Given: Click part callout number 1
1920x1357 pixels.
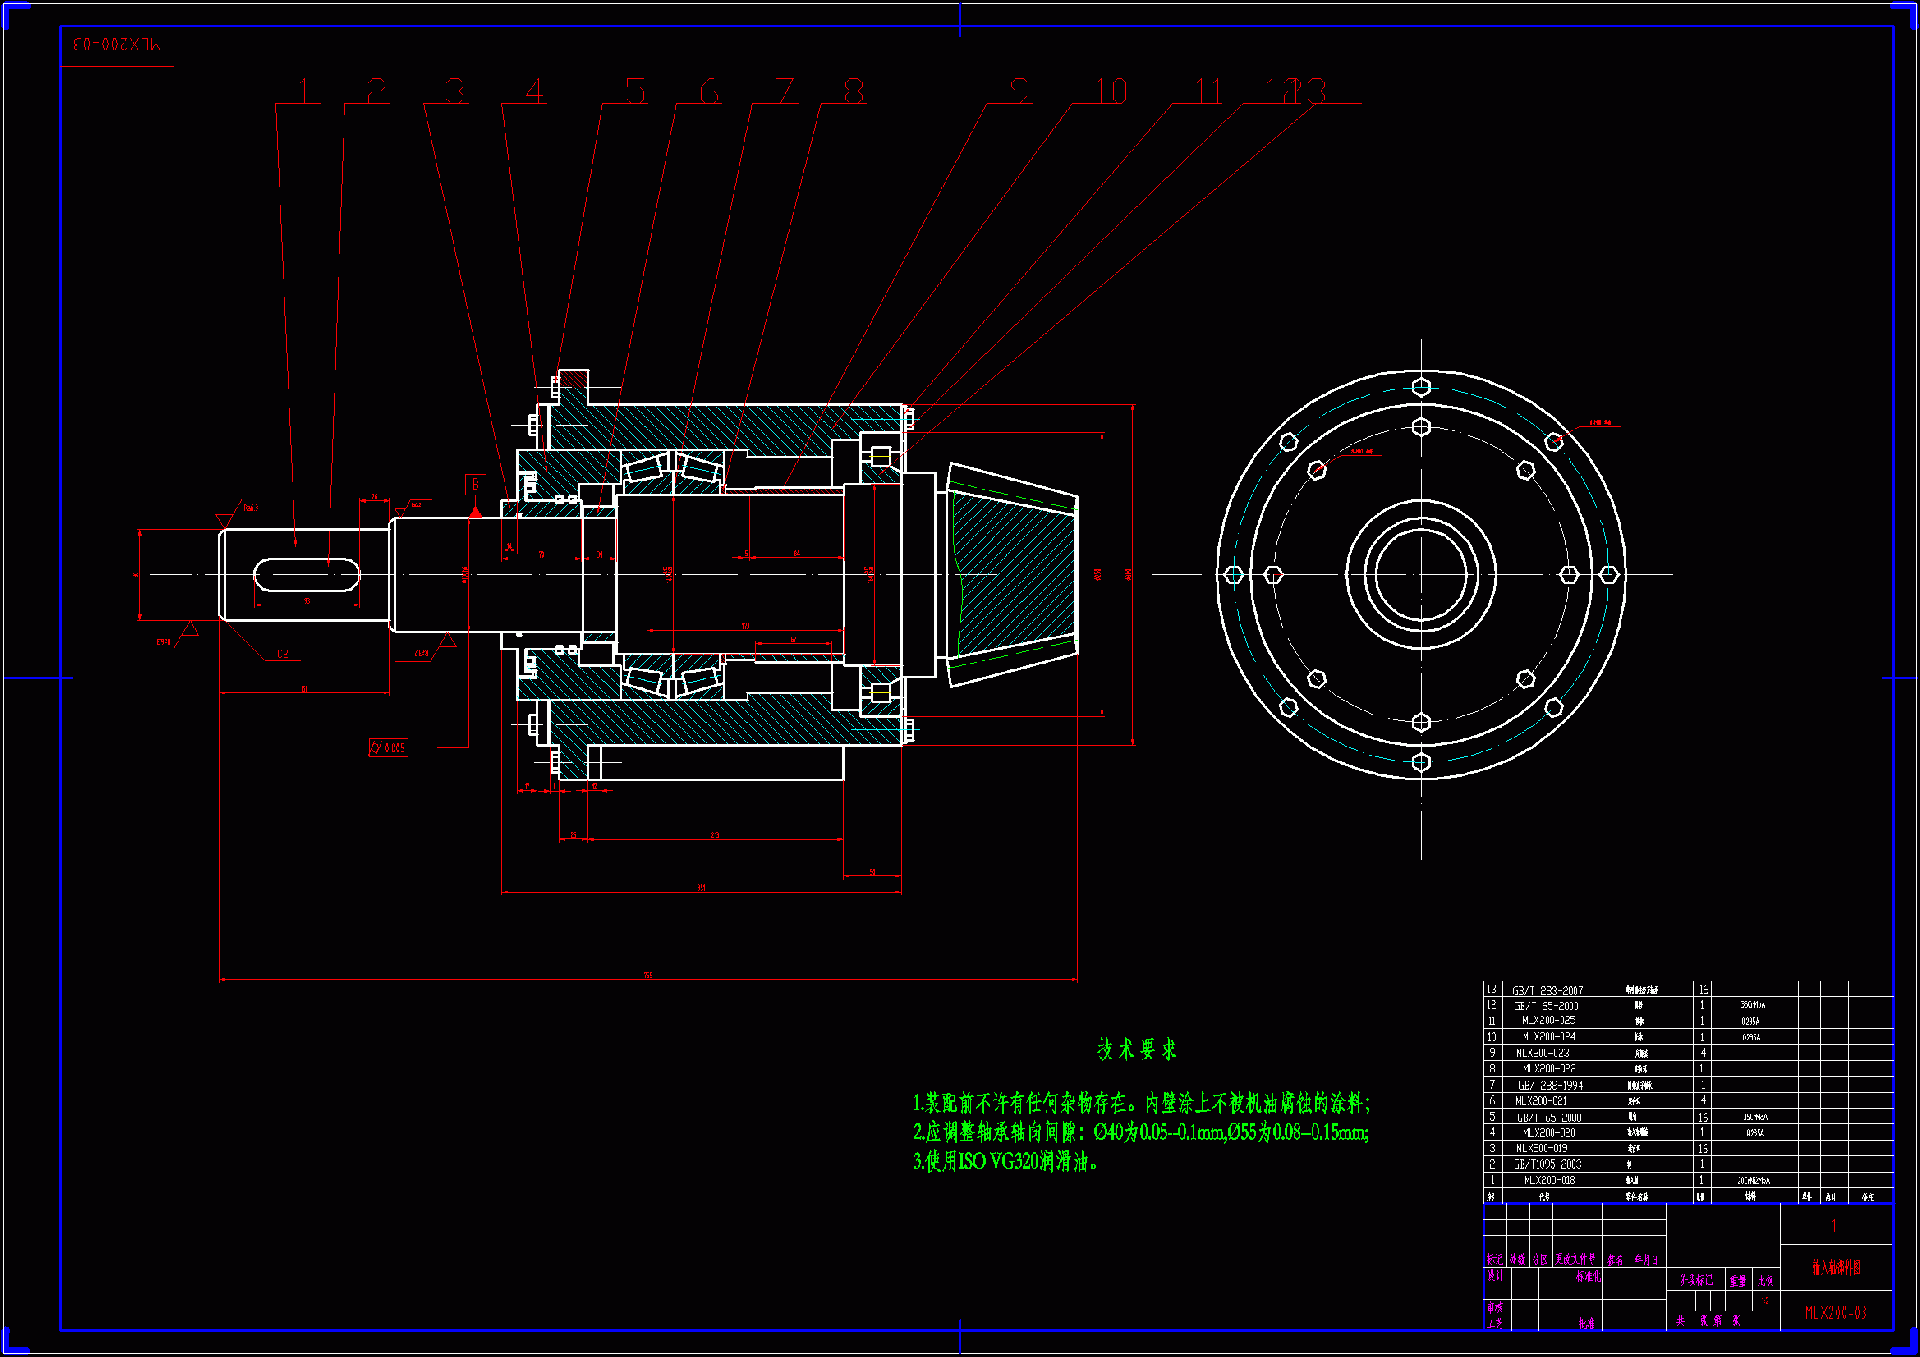Looking at the screenshot, I should click(304, 91).
